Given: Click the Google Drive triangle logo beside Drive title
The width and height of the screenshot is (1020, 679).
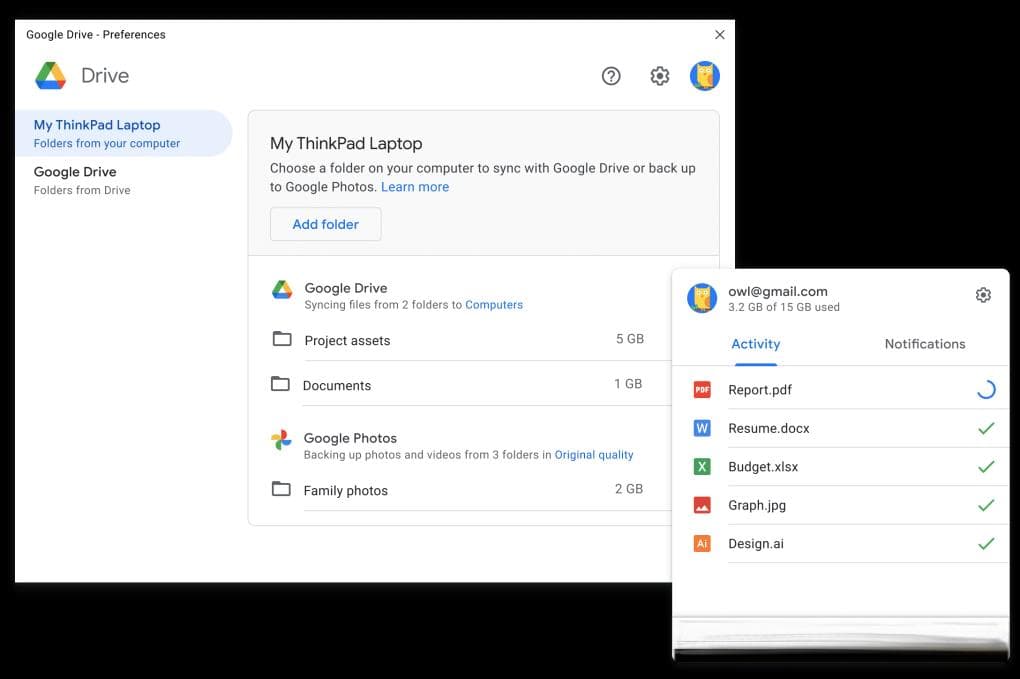Looking at the screenshot, I should 51,75.
